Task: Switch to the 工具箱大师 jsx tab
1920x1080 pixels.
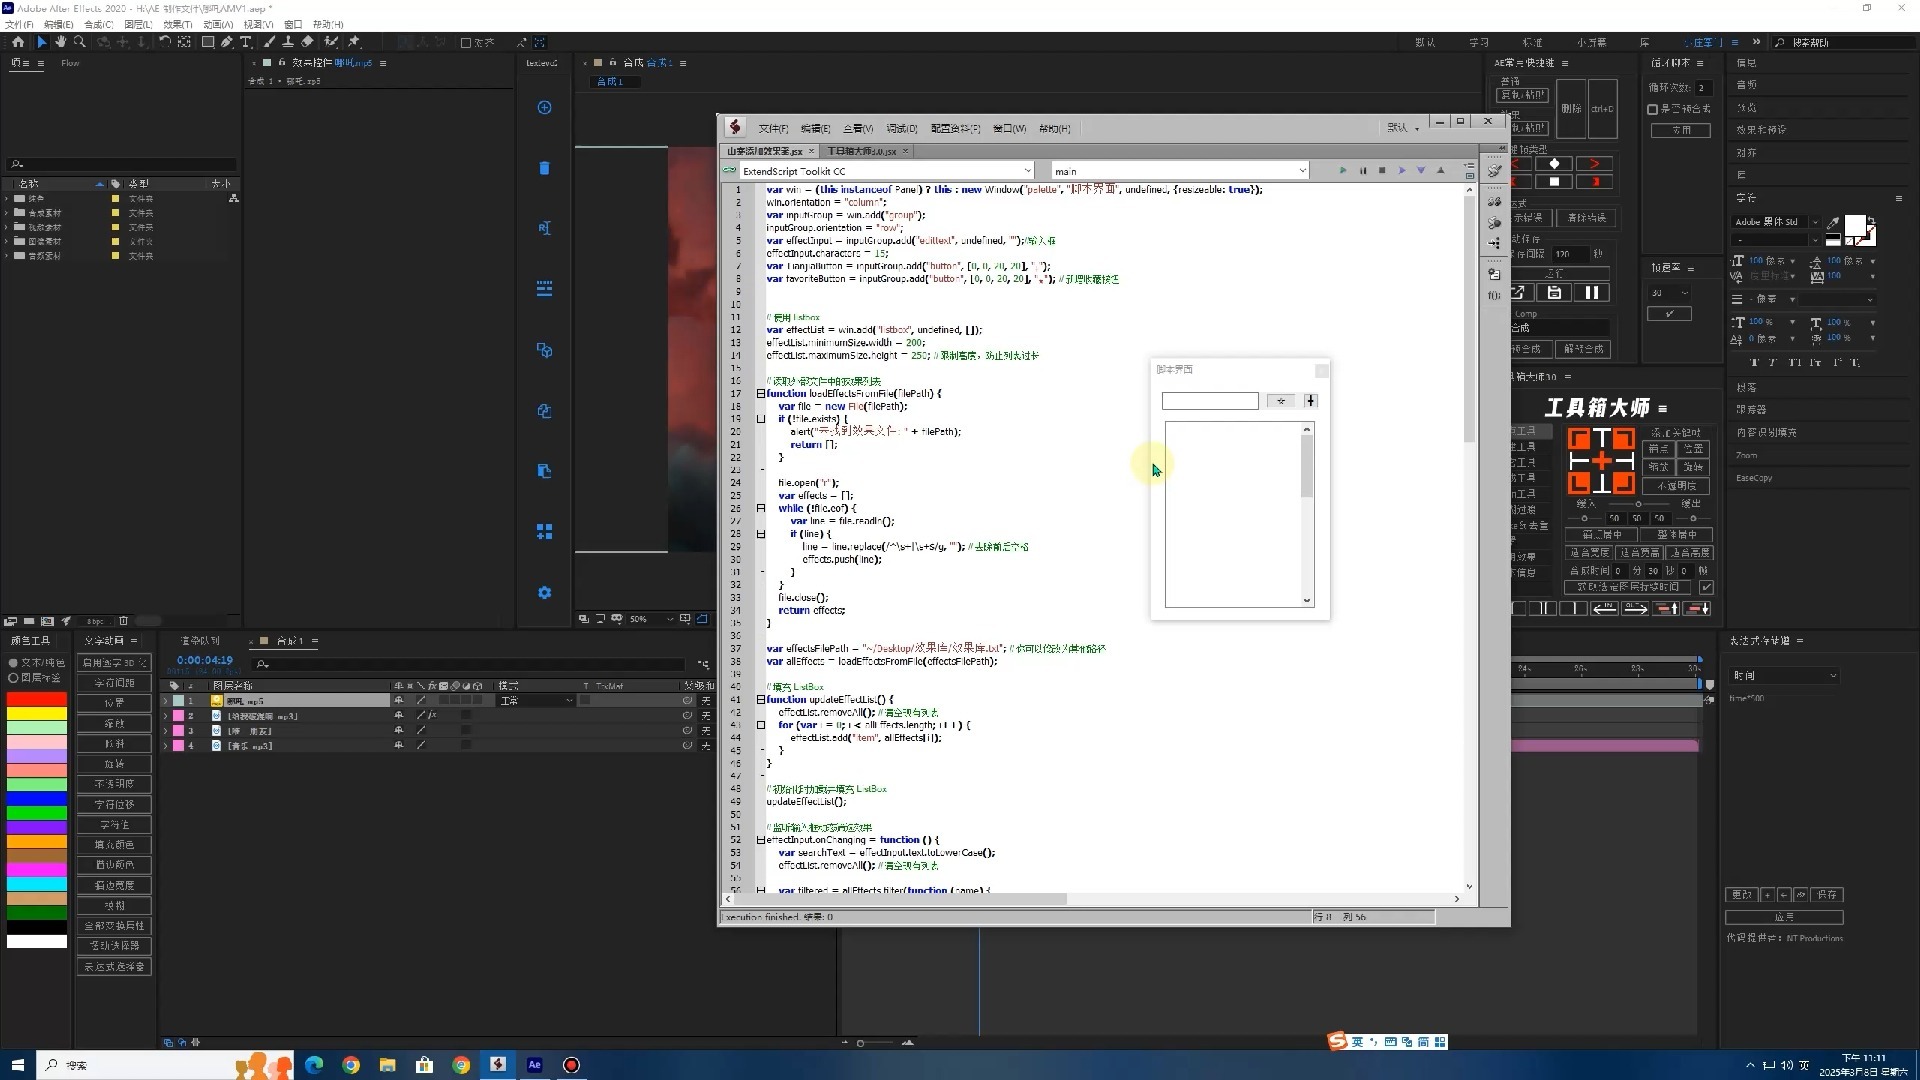Action: 863,151
